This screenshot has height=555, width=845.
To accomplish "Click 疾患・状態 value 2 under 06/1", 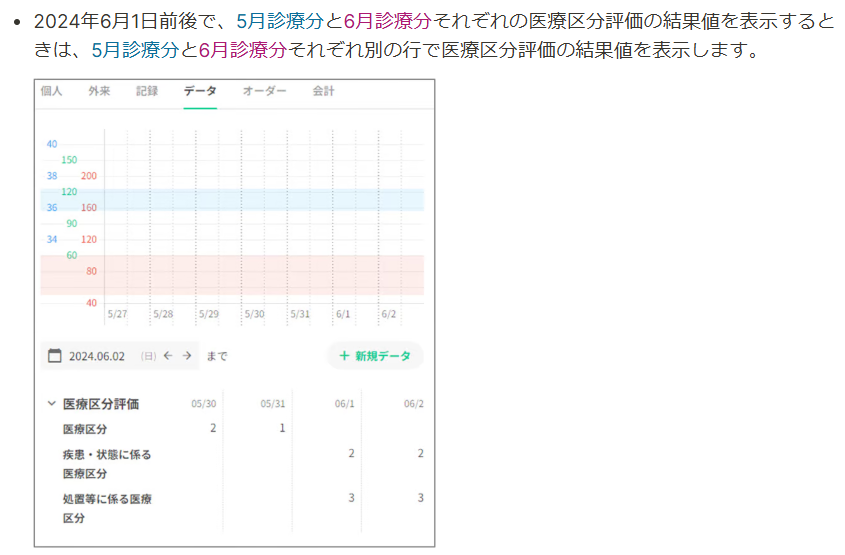I will pyautogui.click(x=351, y=453).
